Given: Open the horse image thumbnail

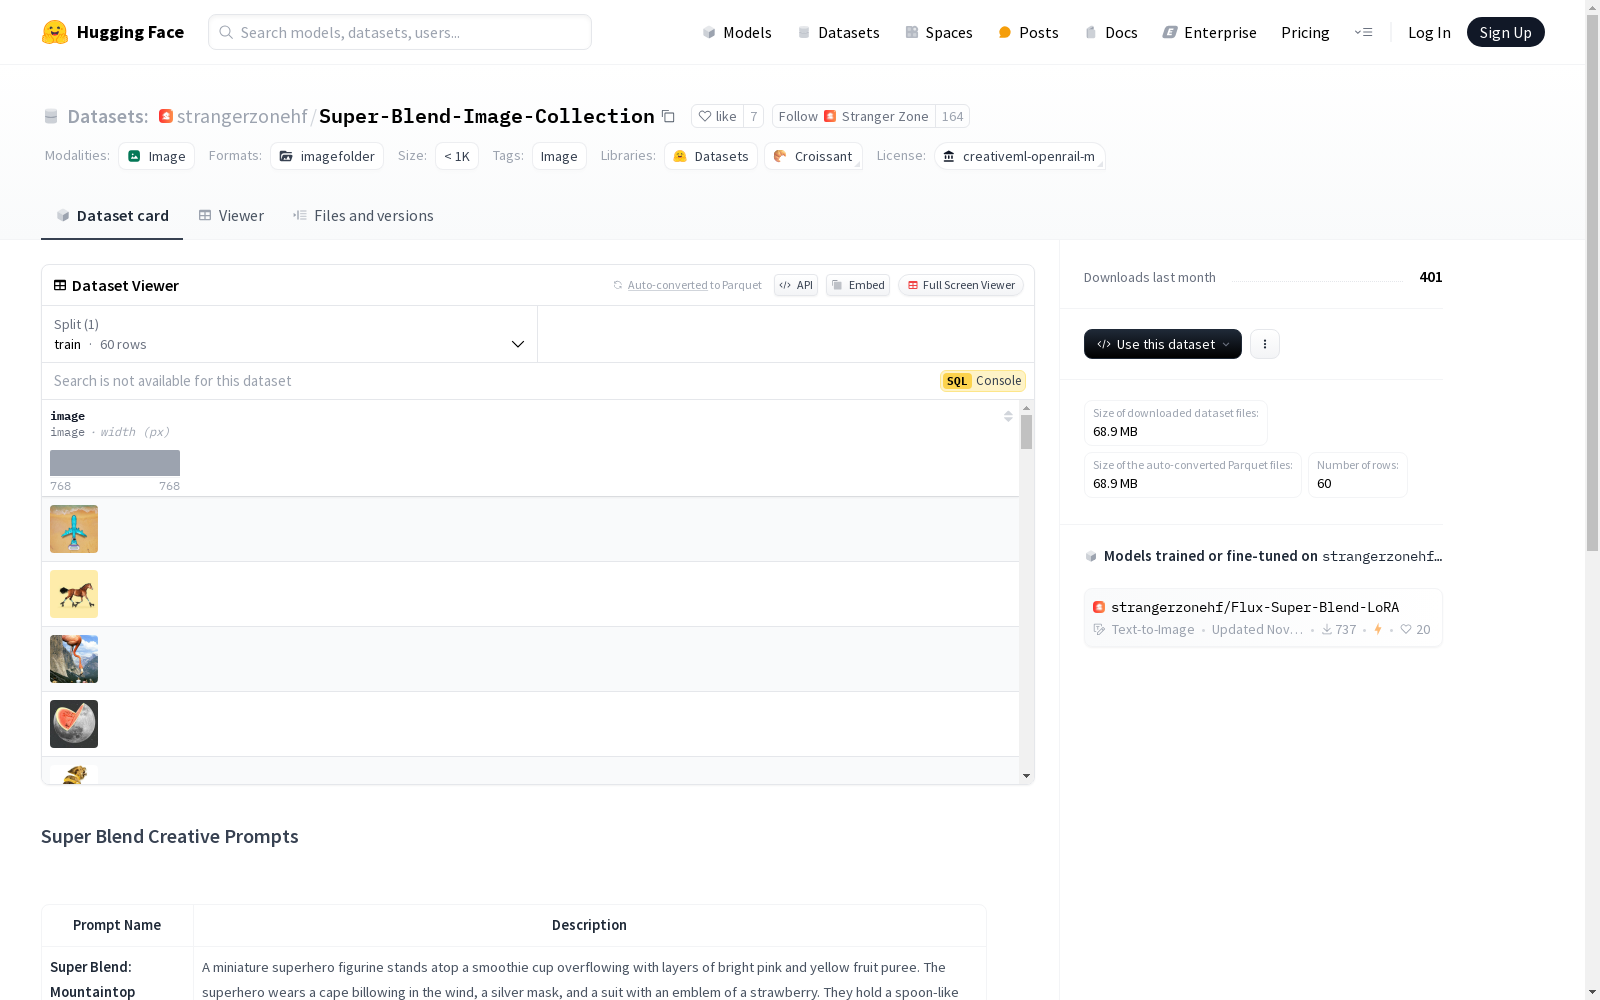Looking at the screenshot, I should pos(74,594).
